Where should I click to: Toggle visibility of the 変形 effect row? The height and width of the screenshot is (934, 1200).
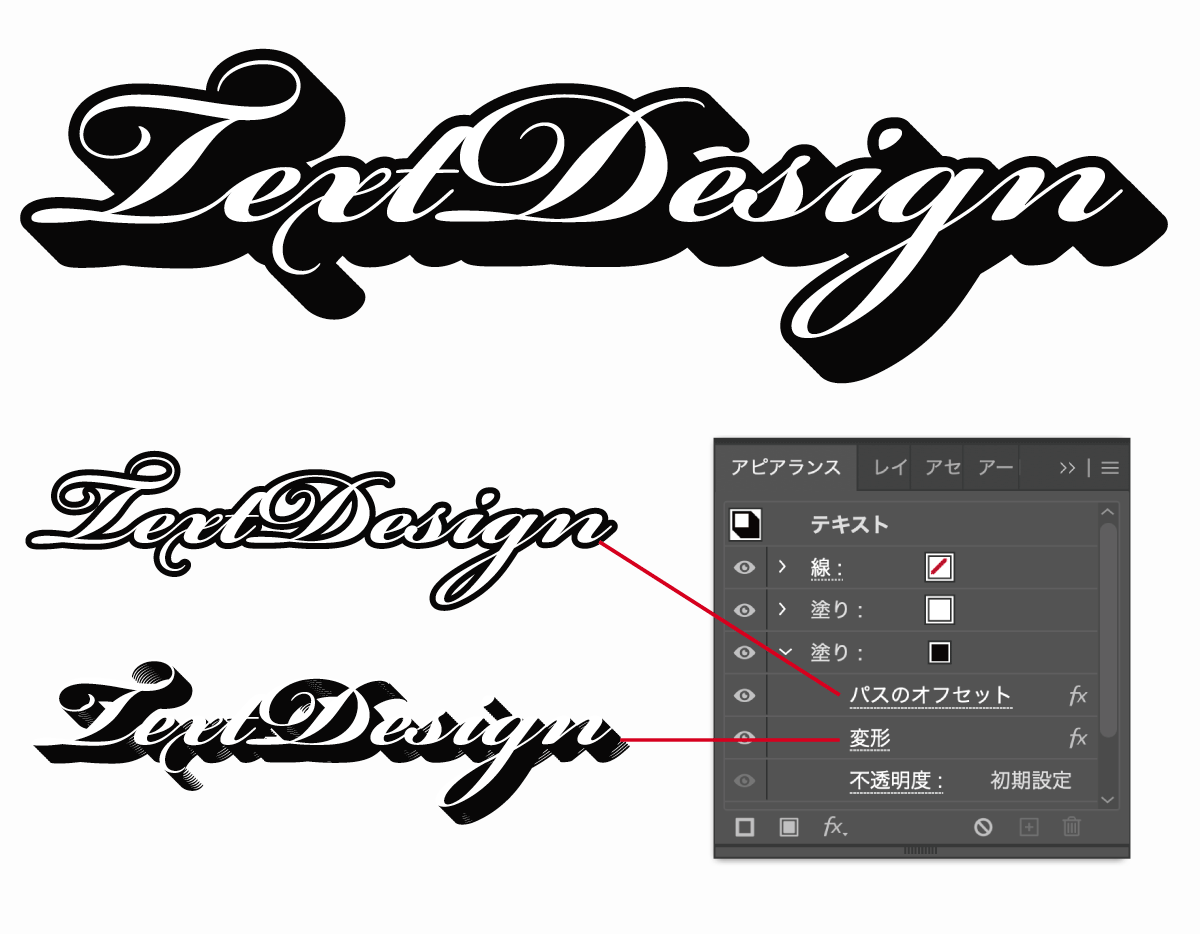tap(745, 738)
